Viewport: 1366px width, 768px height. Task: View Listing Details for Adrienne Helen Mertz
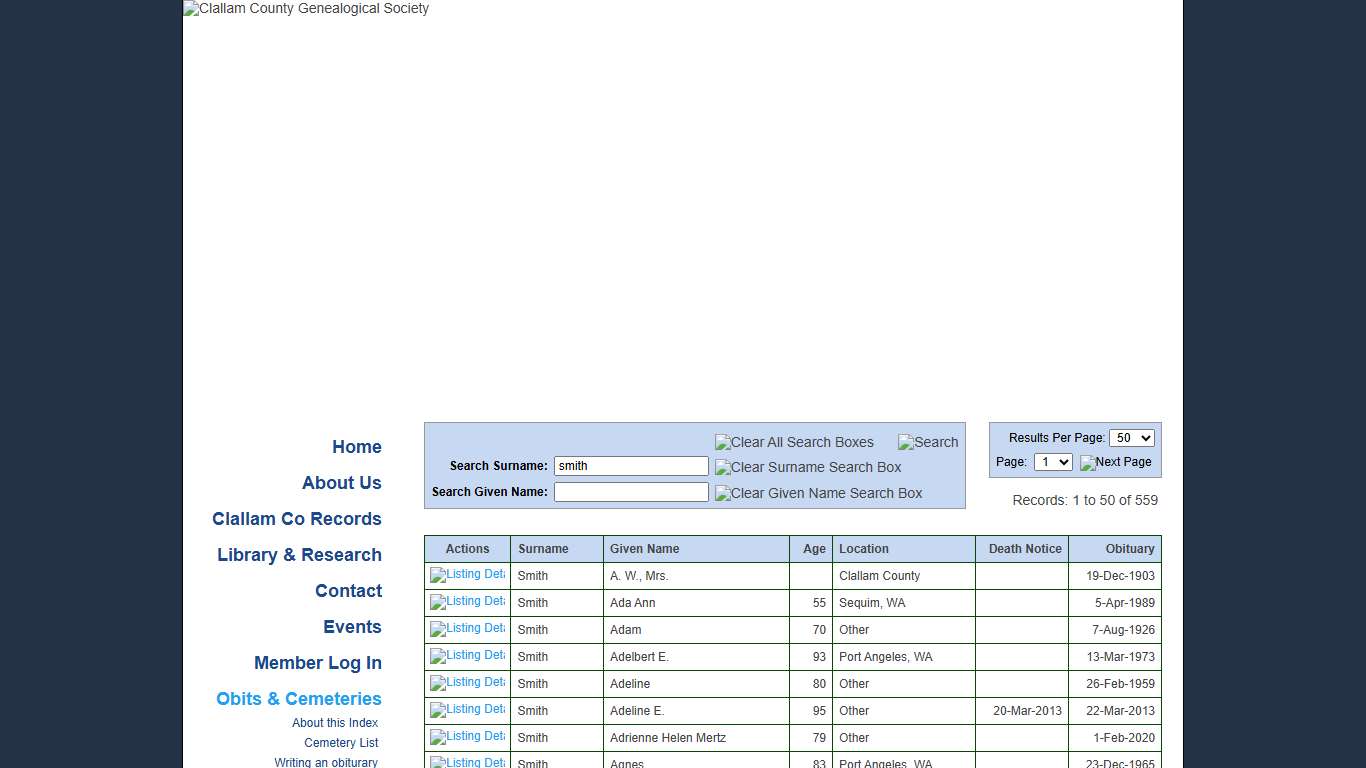tap(467, 737)
